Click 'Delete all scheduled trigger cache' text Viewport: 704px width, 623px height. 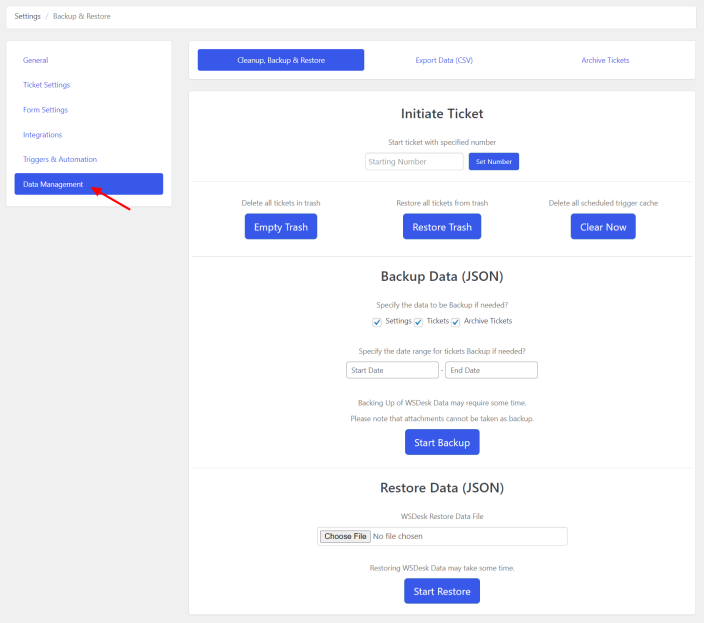[603, 203]
